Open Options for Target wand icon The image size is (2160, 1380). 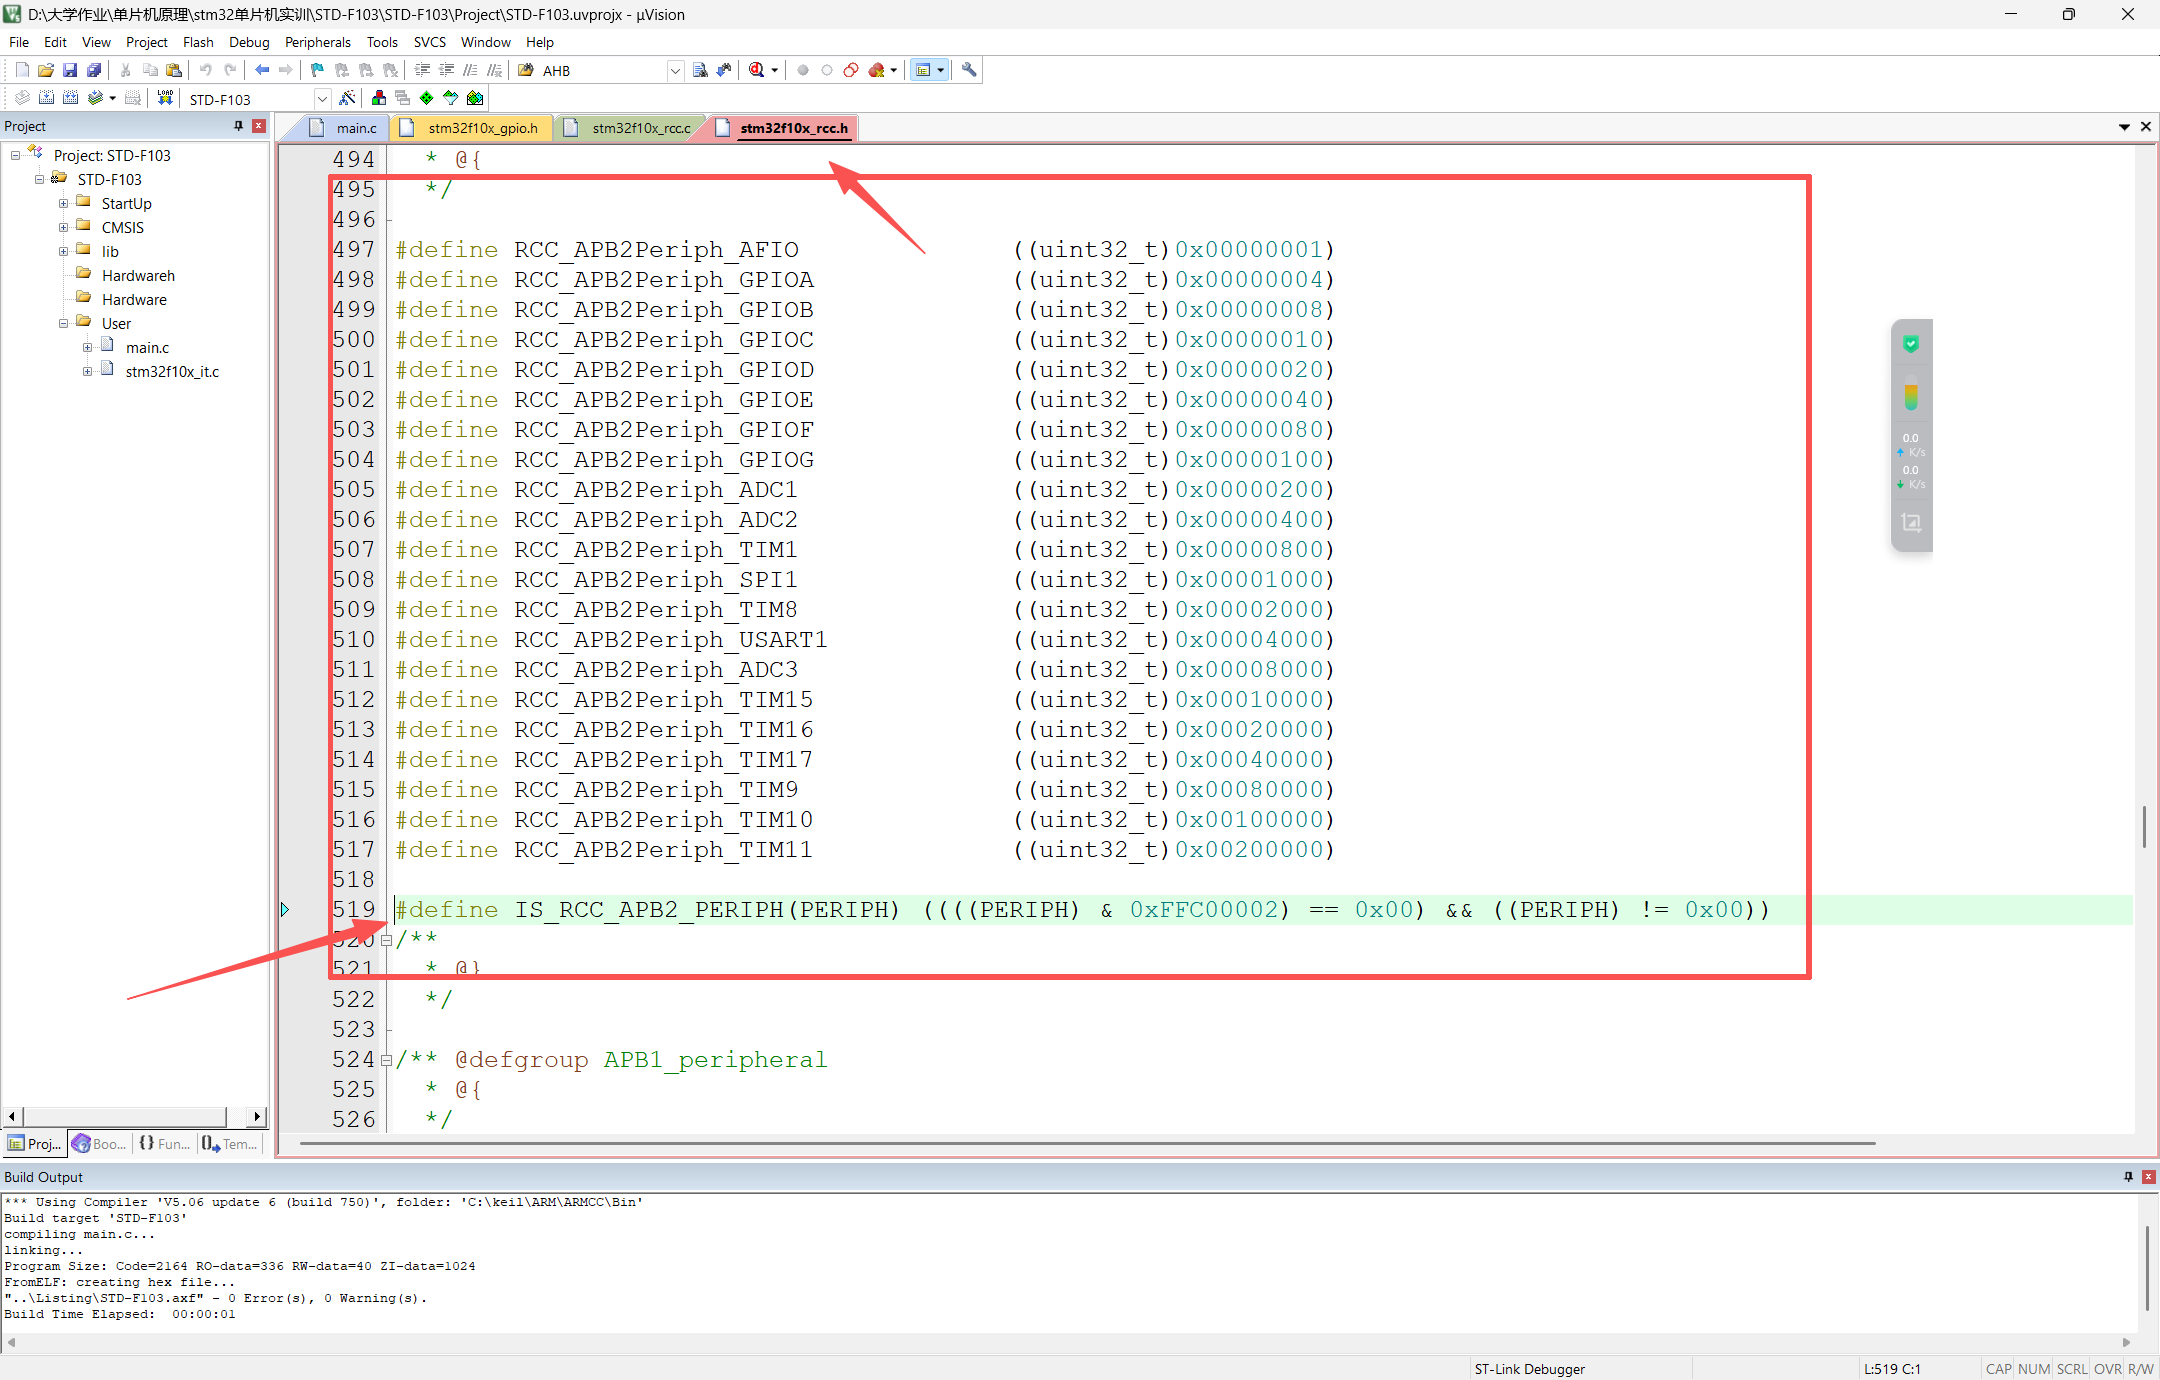point(347,98)
